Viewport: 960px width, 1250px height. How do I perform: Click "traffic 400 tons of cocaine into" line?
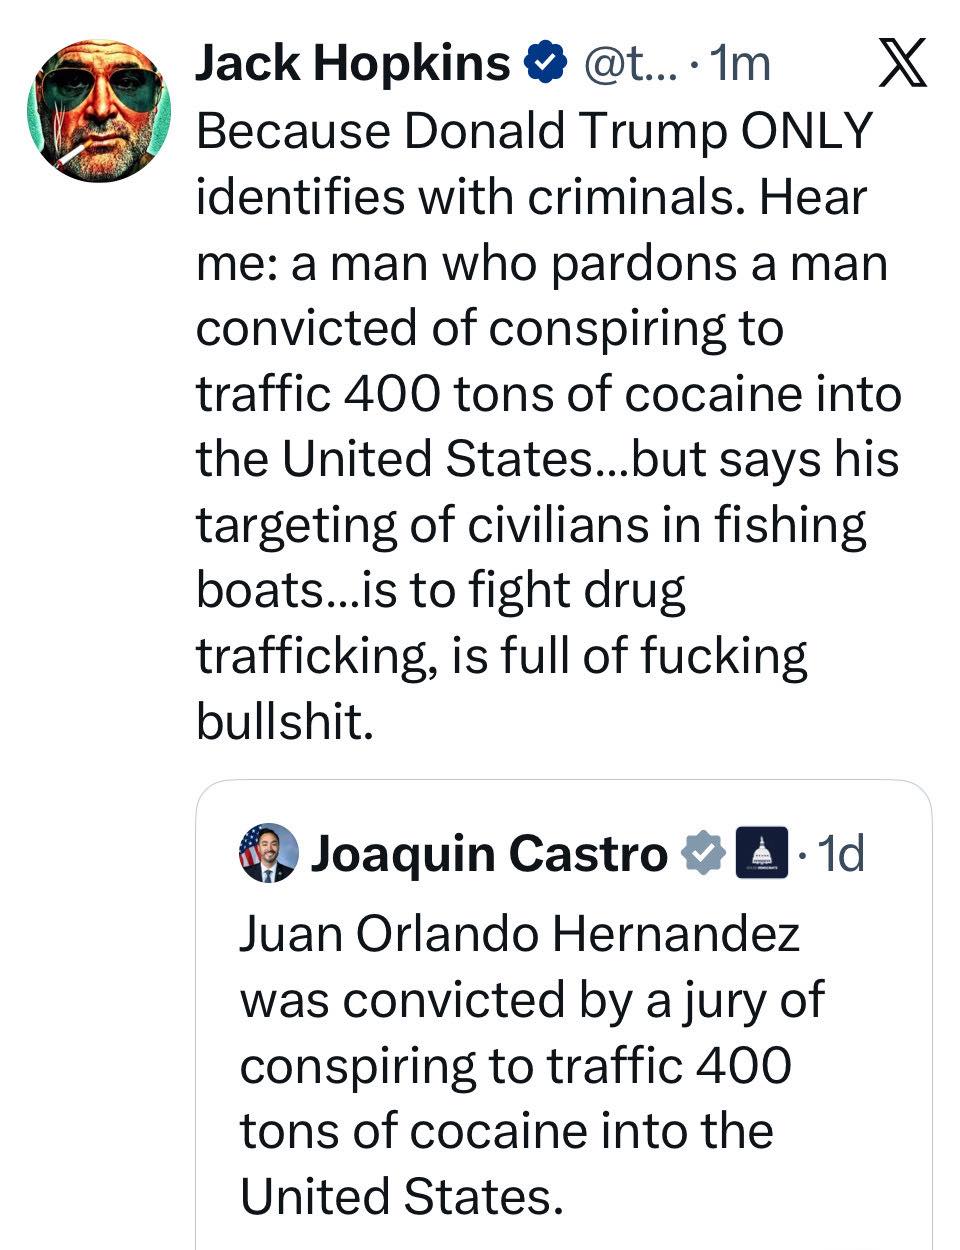point(548,393)
